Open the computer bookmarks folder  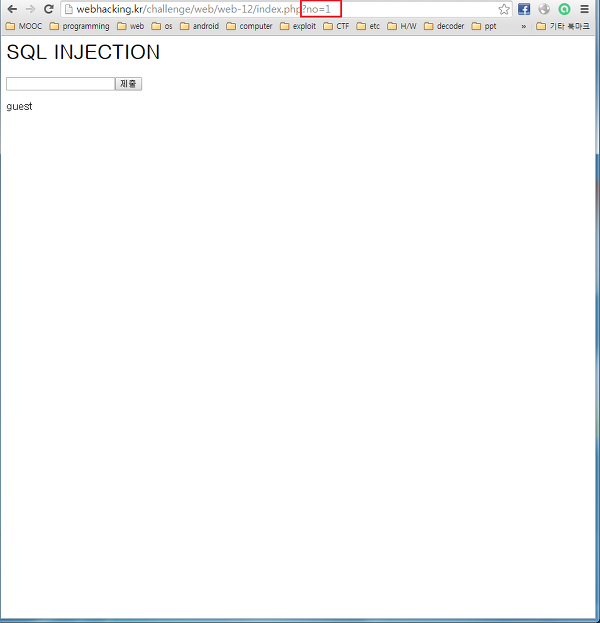click(x=250, y=26)
